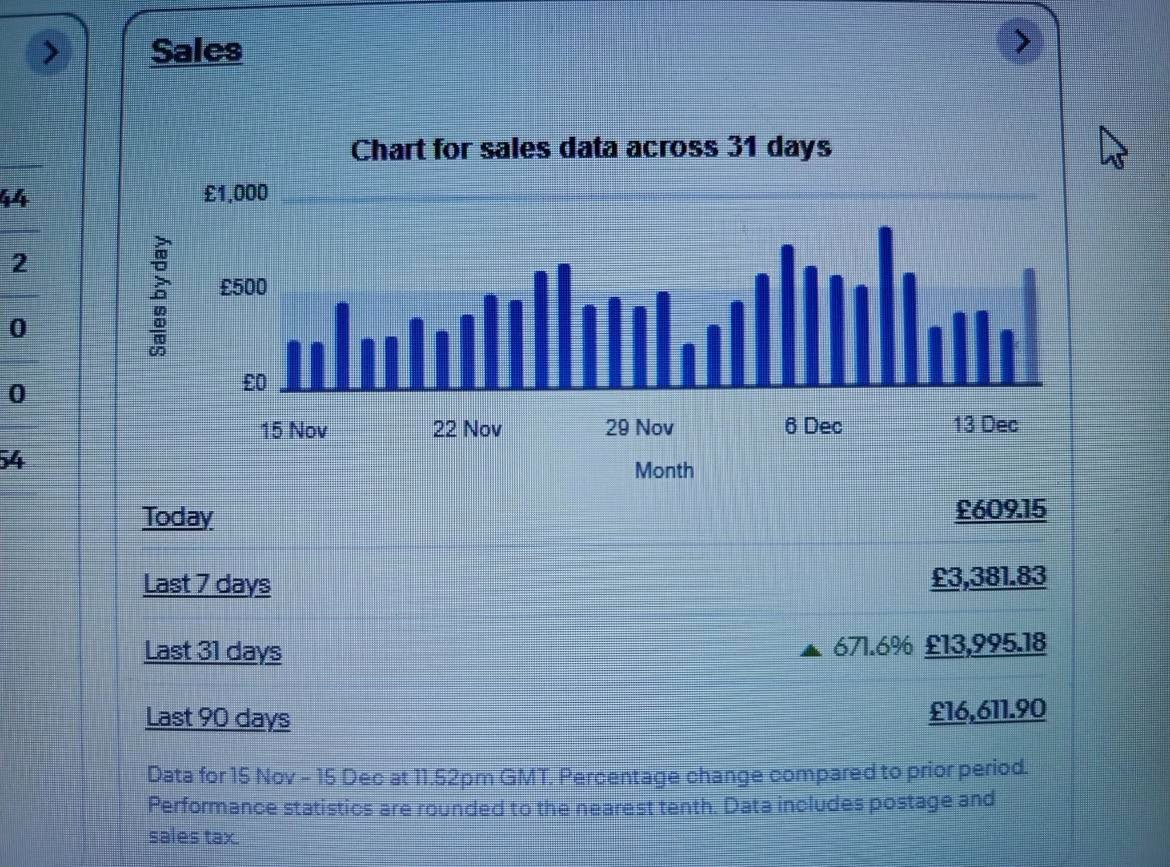
Task: Open the Today sales link
Action: click(x=178, y=517)
